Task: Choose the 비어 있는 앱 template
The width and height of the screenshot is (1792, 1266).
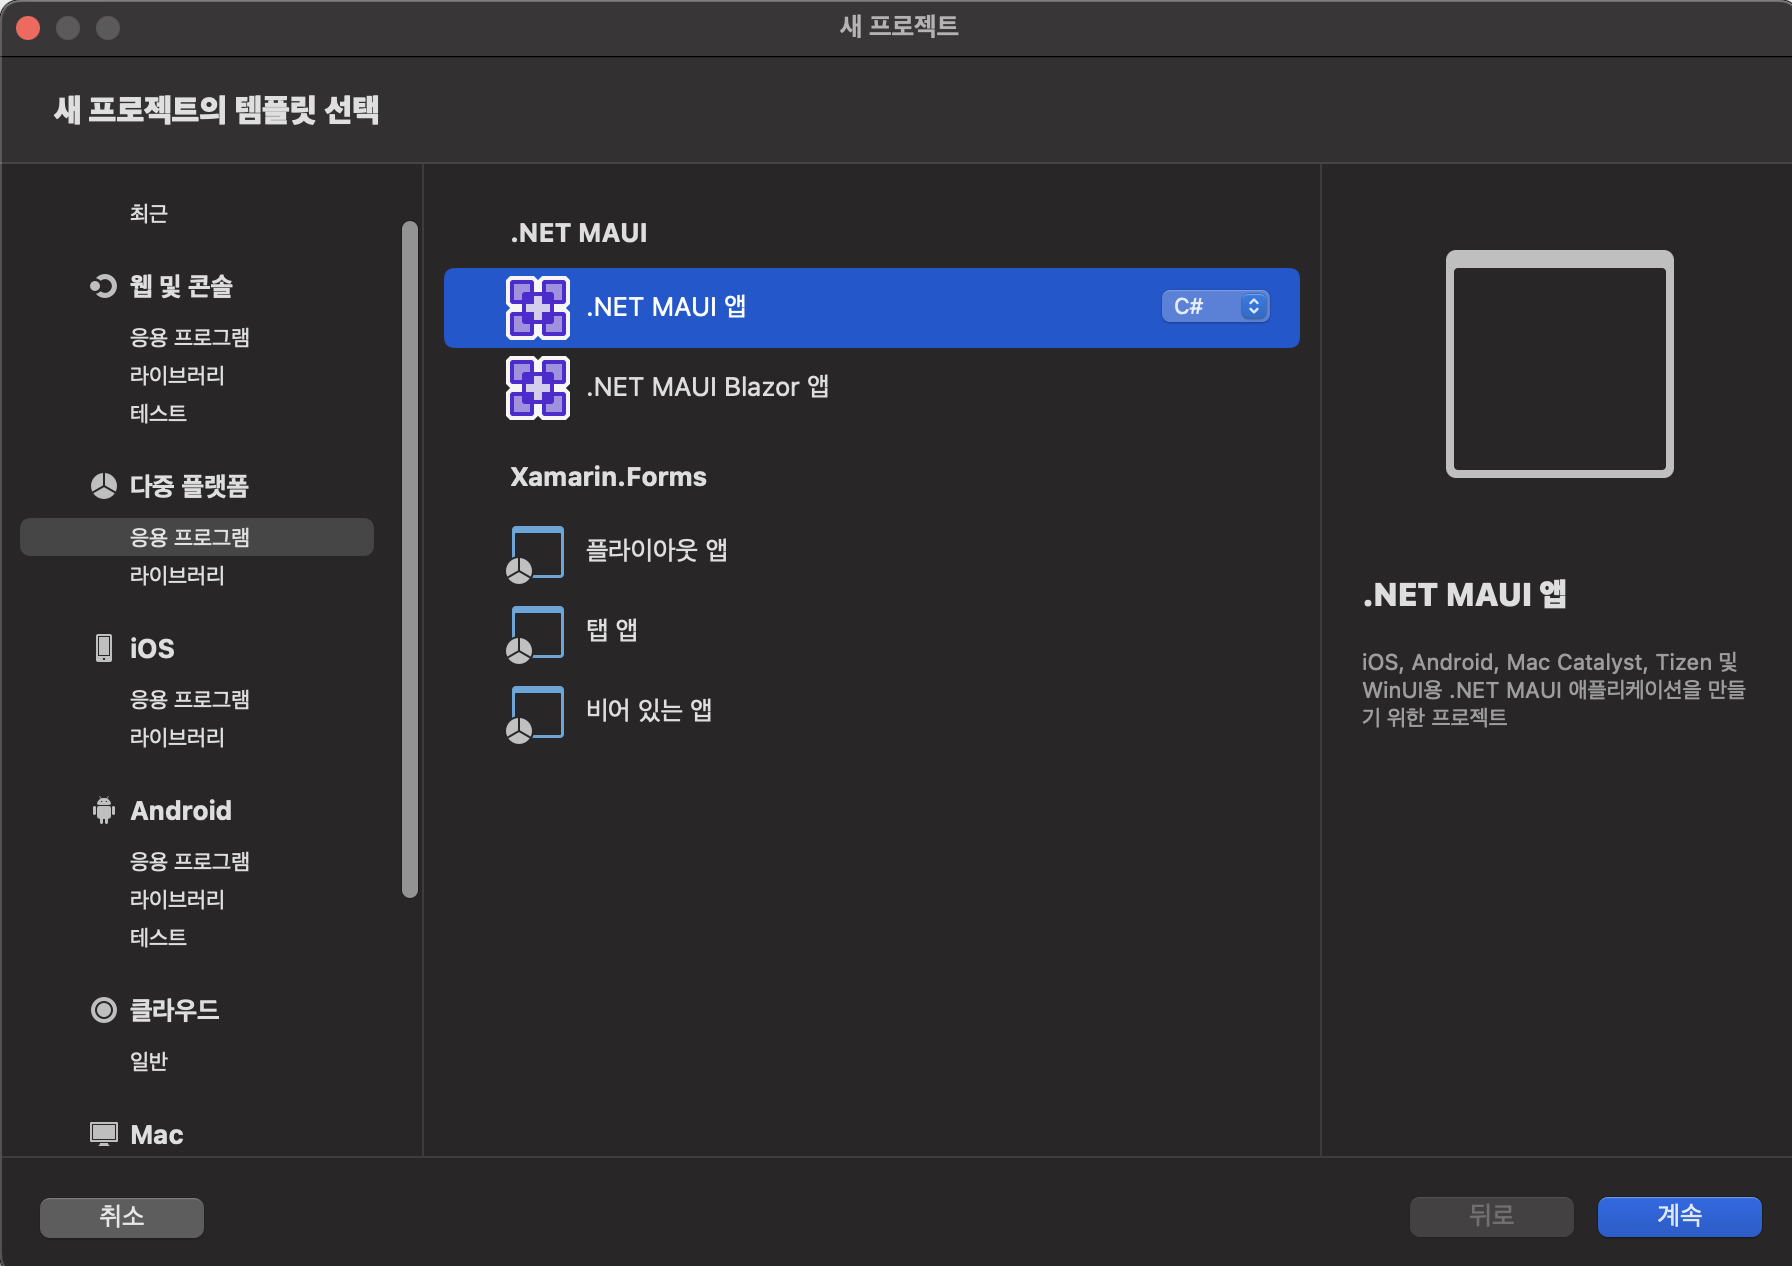Action: pyautogui.click(x=872, y=710)
